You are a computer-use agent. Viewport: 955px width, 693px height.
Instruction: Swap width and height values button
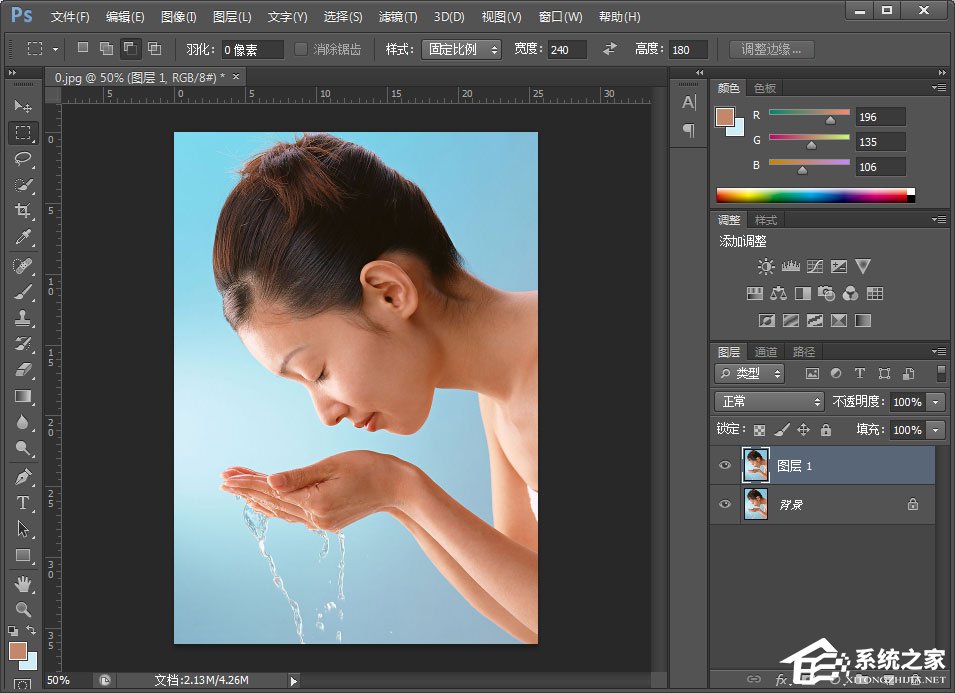(610, 49)
